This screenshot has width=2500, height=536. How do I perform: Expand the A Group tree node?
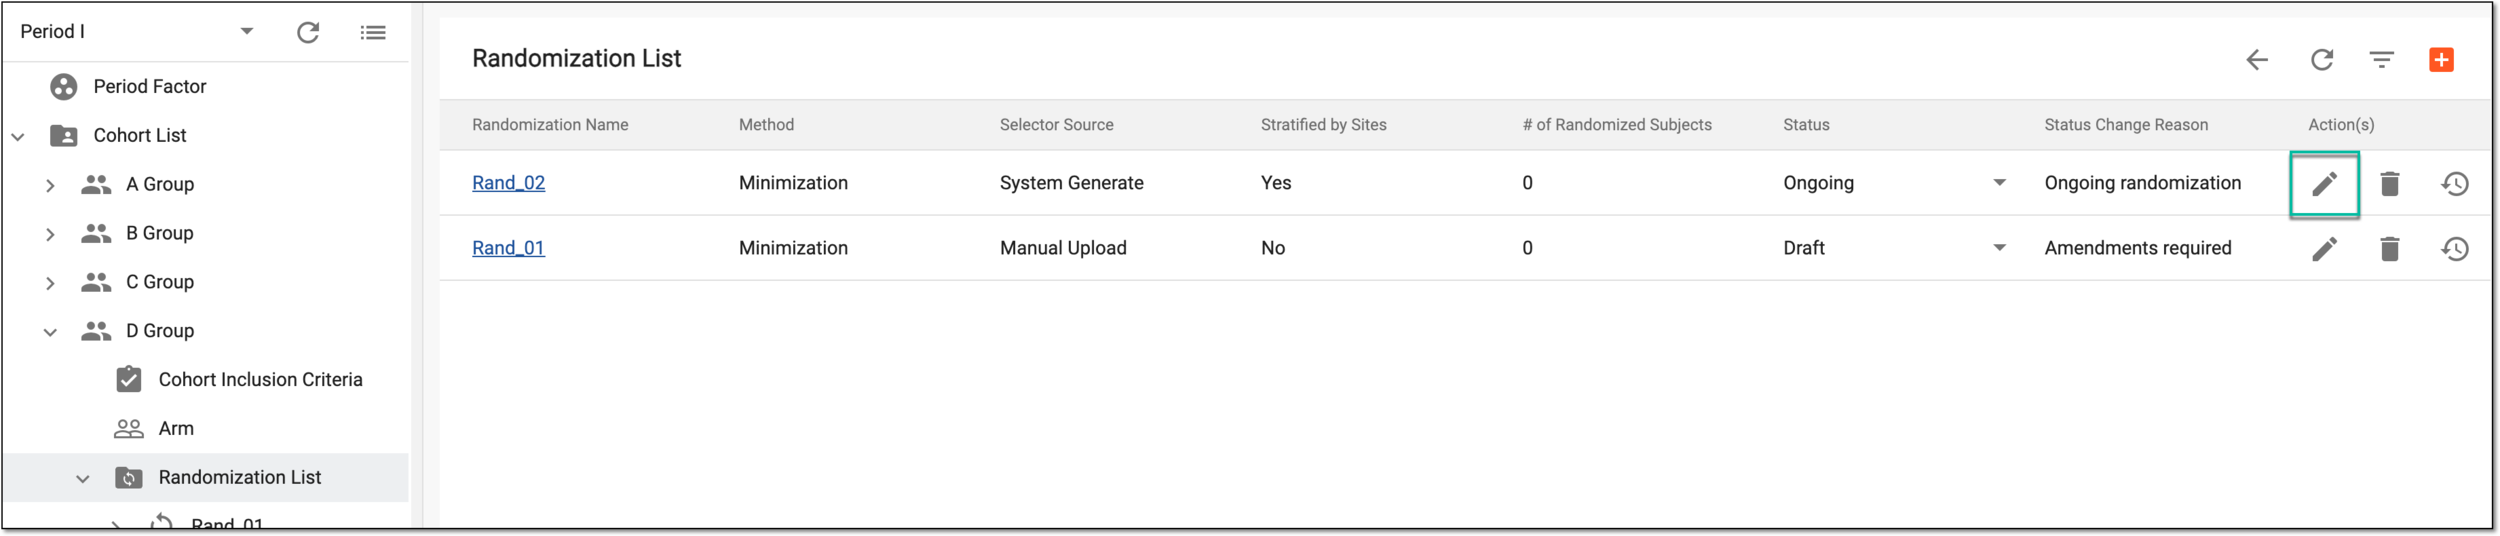[50, 185]
